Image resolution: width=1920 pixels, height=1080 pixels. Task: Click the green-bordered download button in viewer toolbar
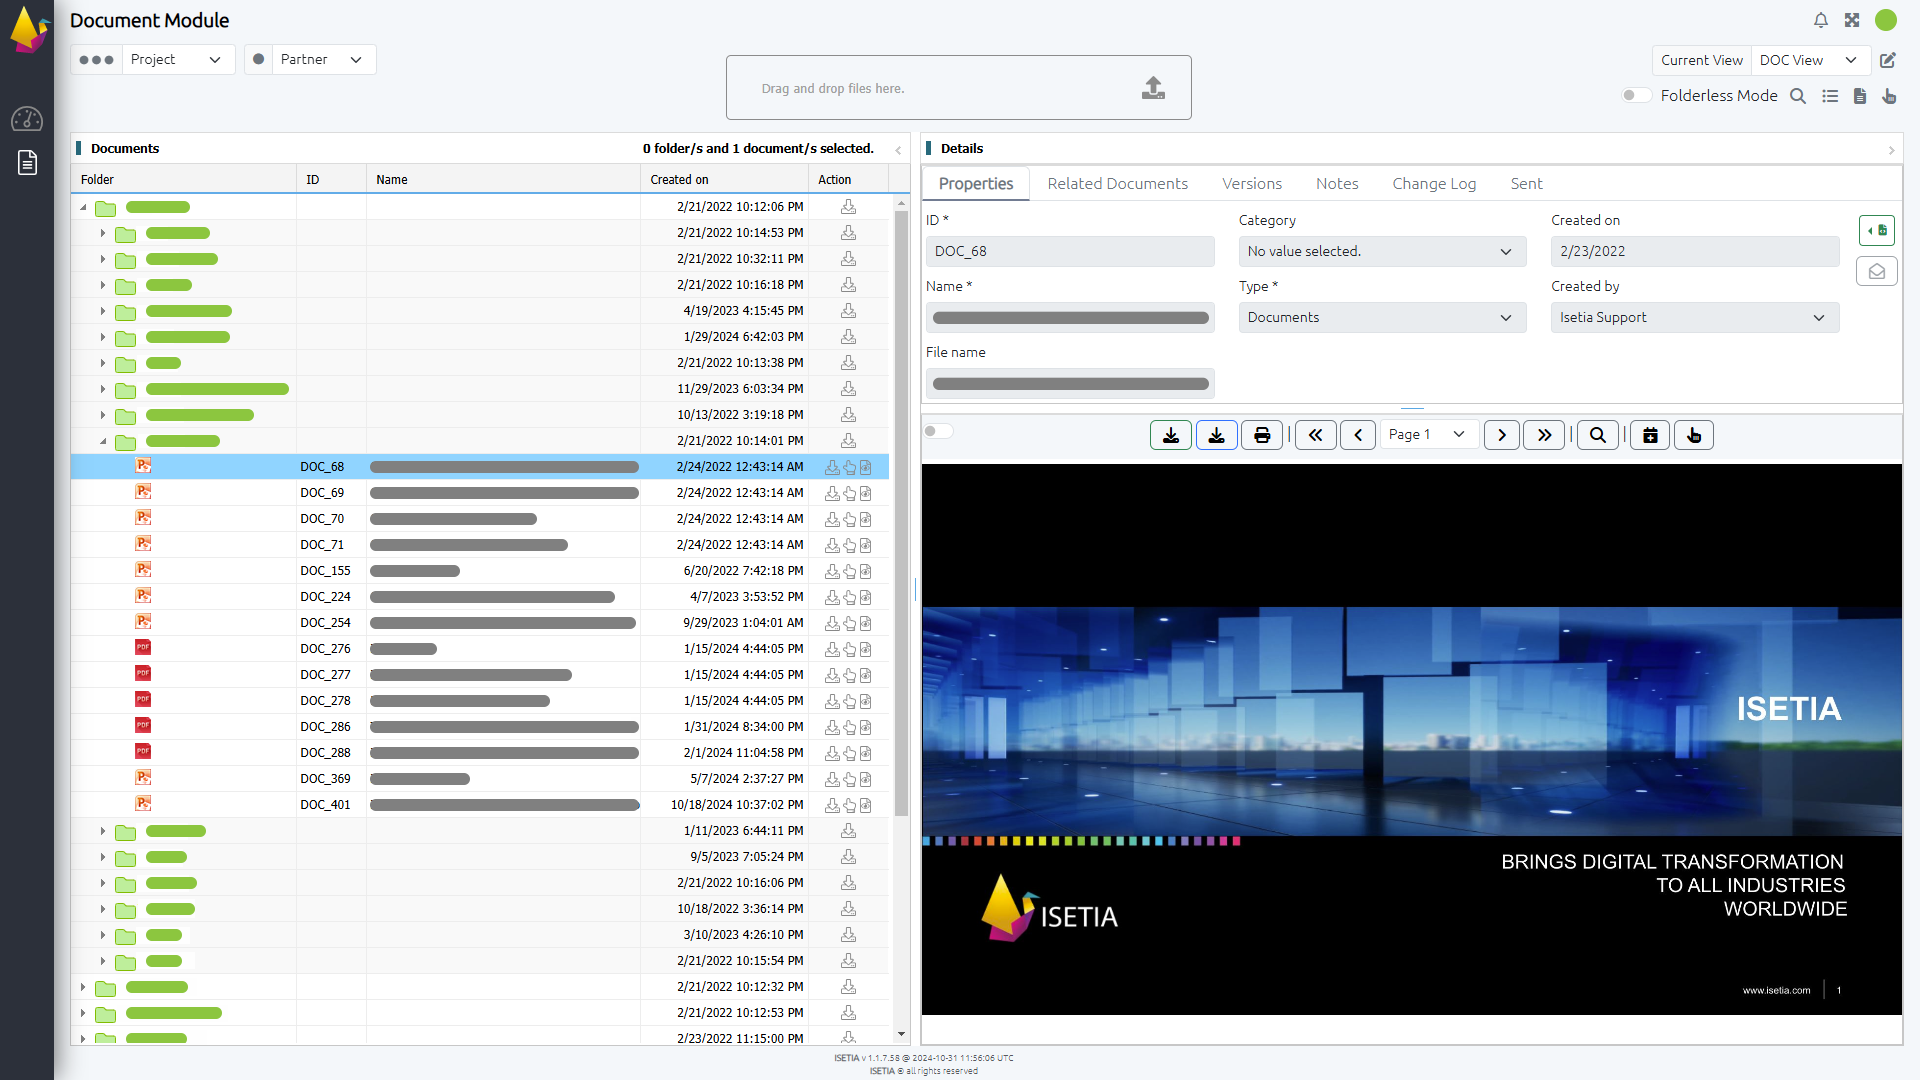(1171, 435)
